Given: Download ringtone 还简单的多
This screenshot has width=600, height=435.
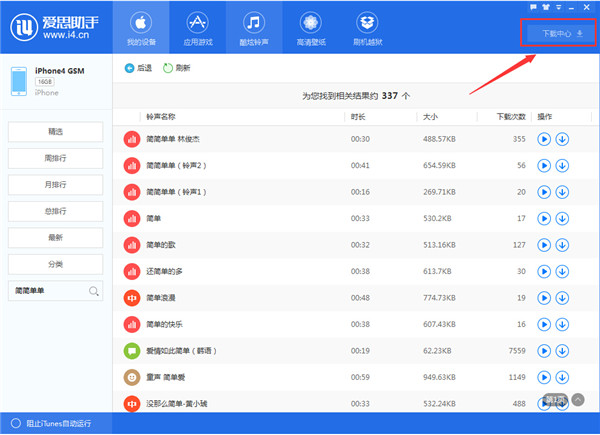Looking at the screenshot, I should click(562, 271).
